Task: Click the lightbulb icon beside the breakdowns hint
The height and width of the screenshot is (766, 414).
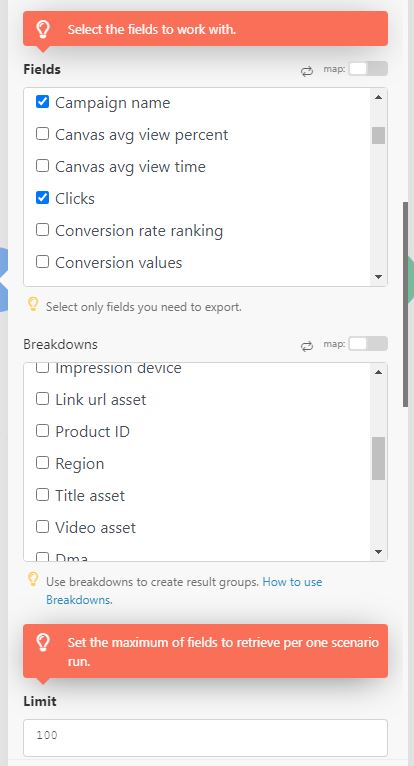Action: [x=33, y=580]
